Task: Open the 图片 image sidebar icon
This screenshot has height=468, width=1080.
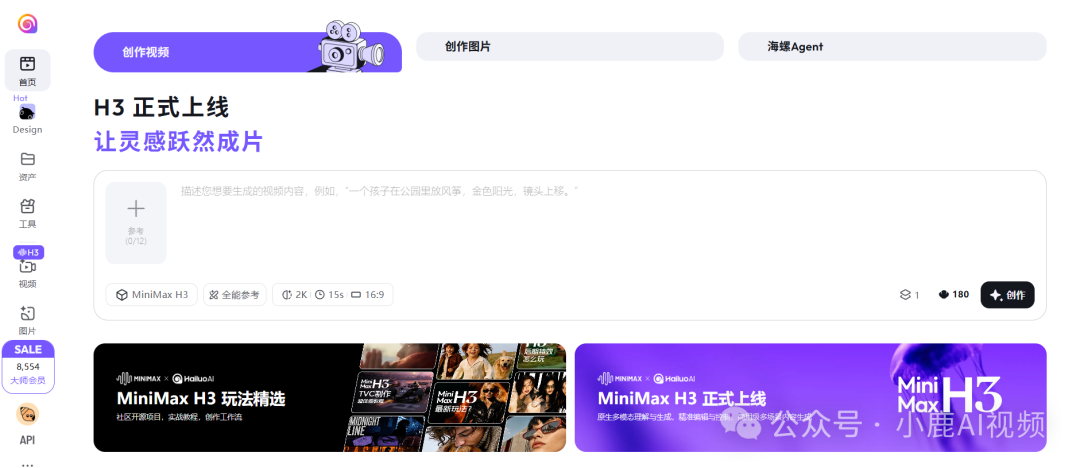Action: (x=28, y=321)
